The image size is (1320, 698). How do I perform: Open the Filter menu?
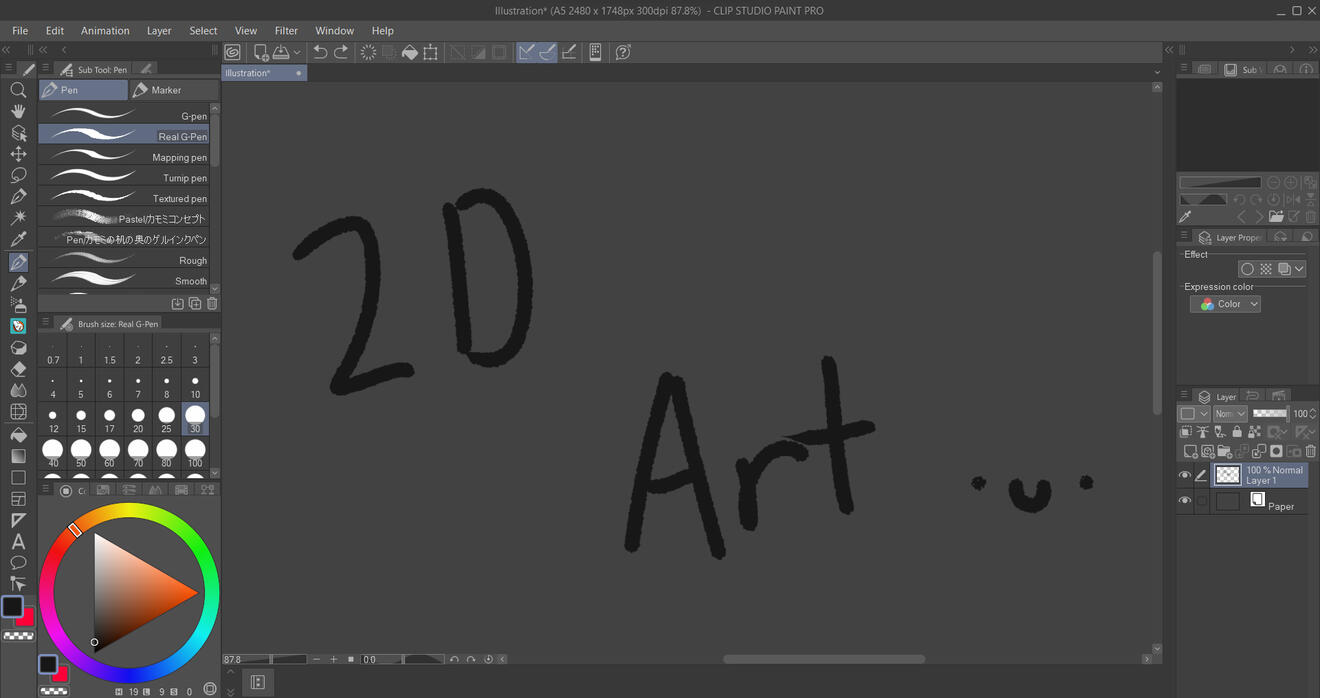[286, 31]
